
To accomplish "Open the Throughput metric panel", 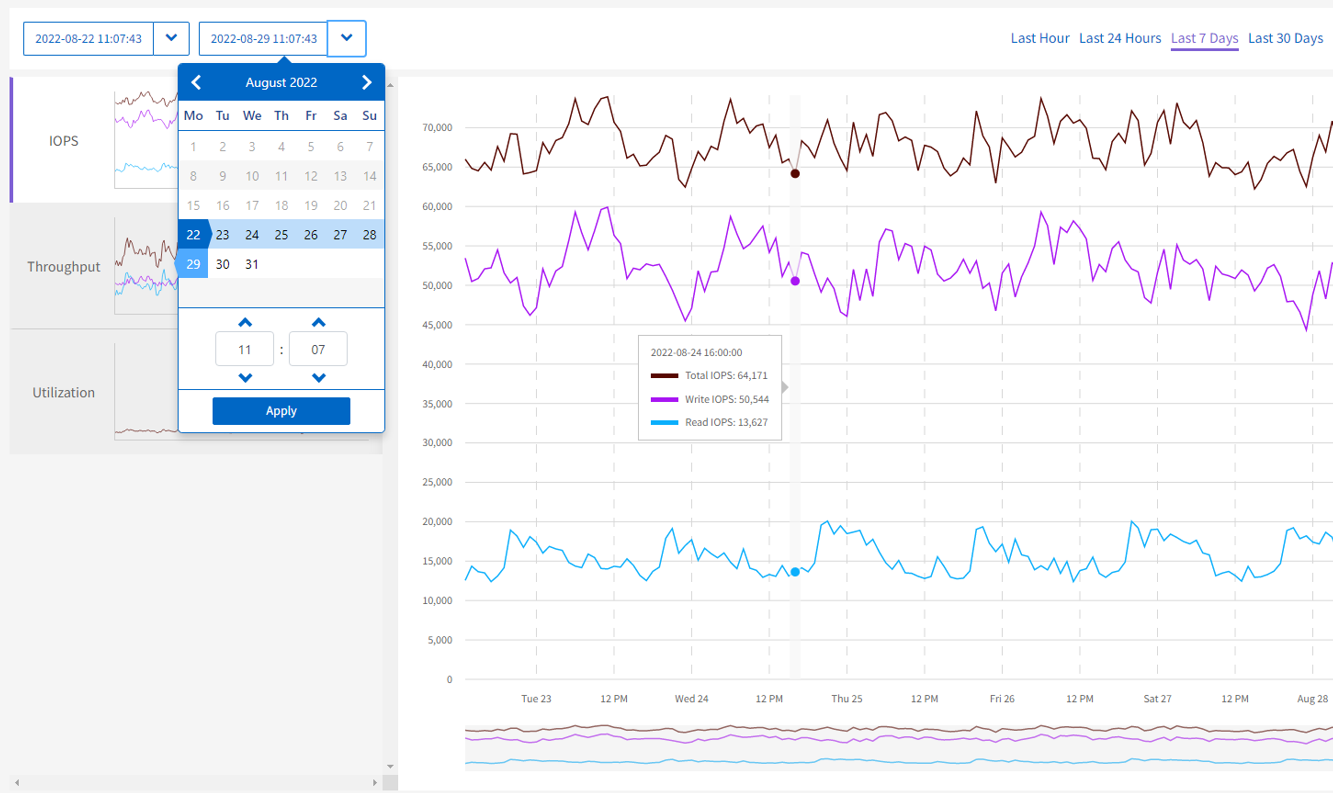I will coord(64,267).
